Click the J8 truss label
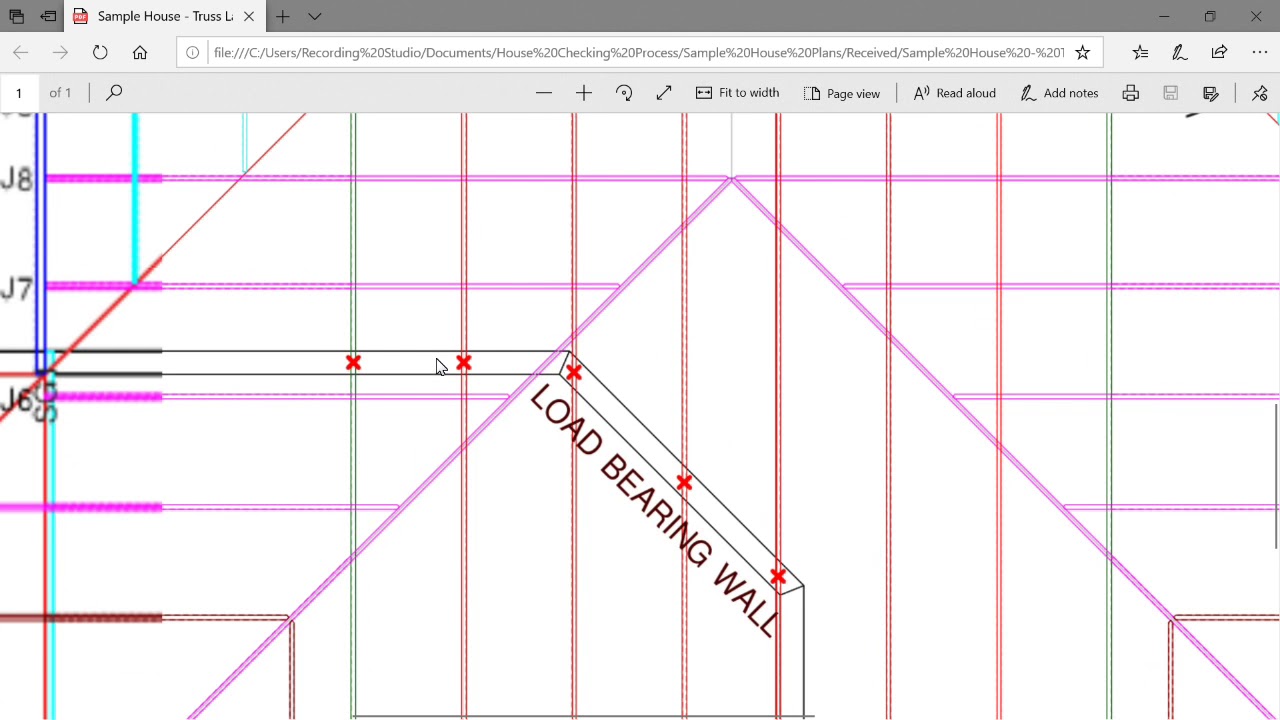 (x=17, y=180)
